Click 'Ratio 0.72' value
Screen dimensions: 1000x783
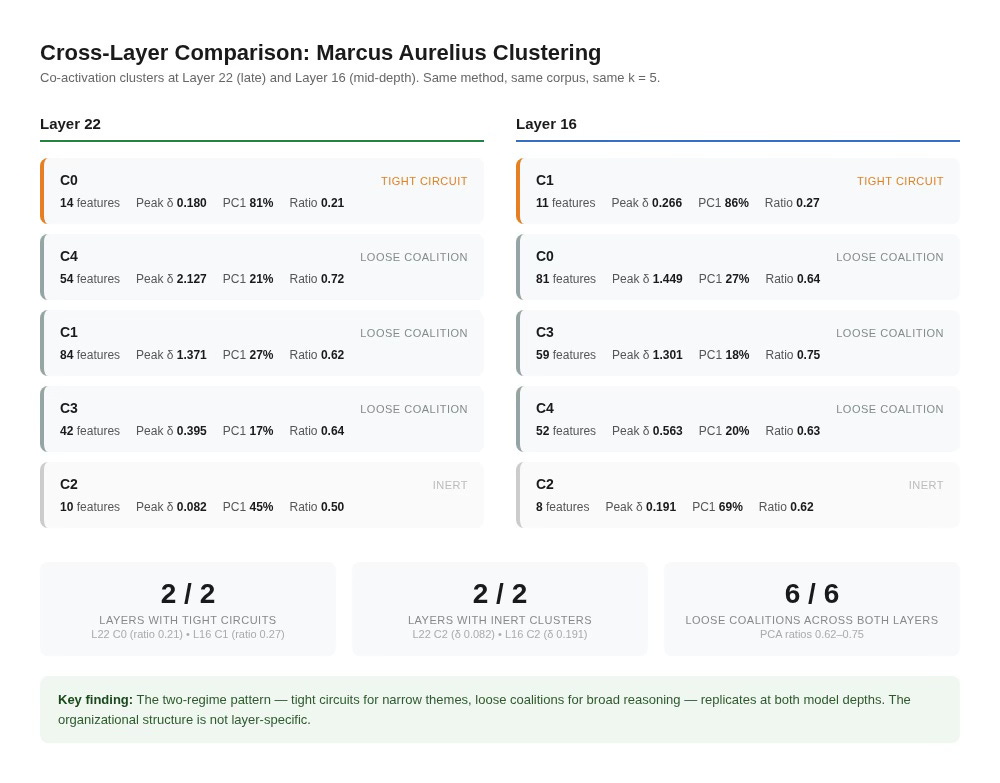(316, 279)
